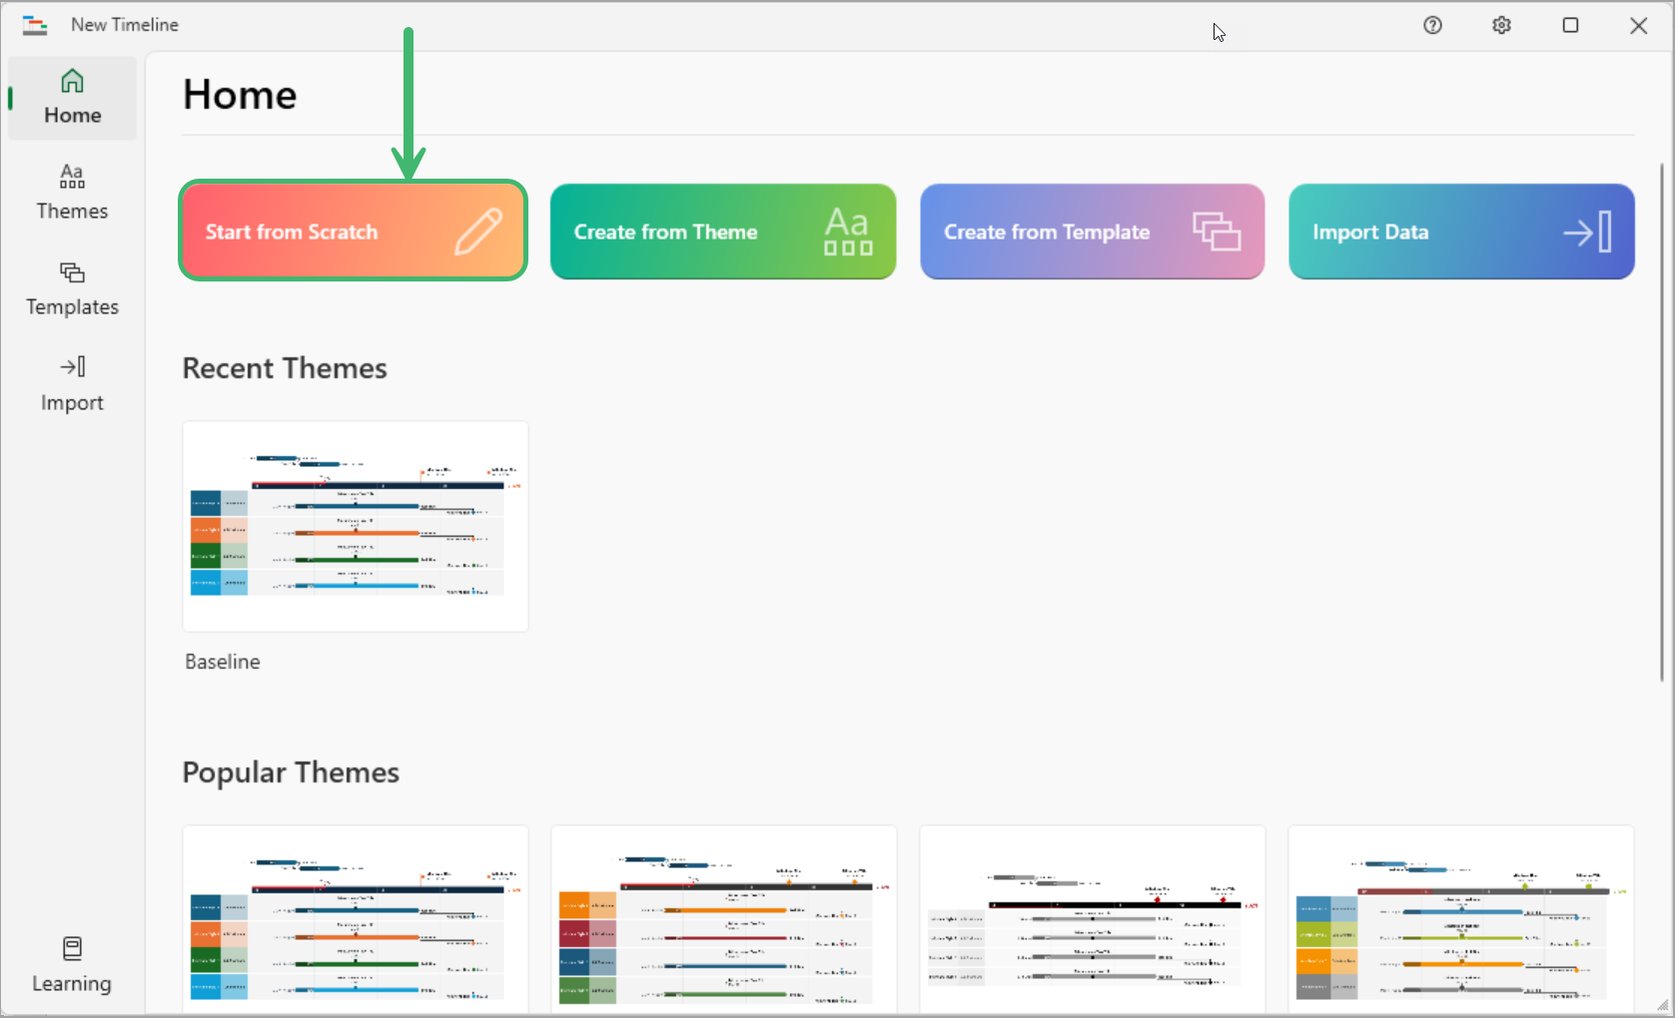Click Create from Template
Viewport: 1675px width, 1018px height.
[1091, 231]
